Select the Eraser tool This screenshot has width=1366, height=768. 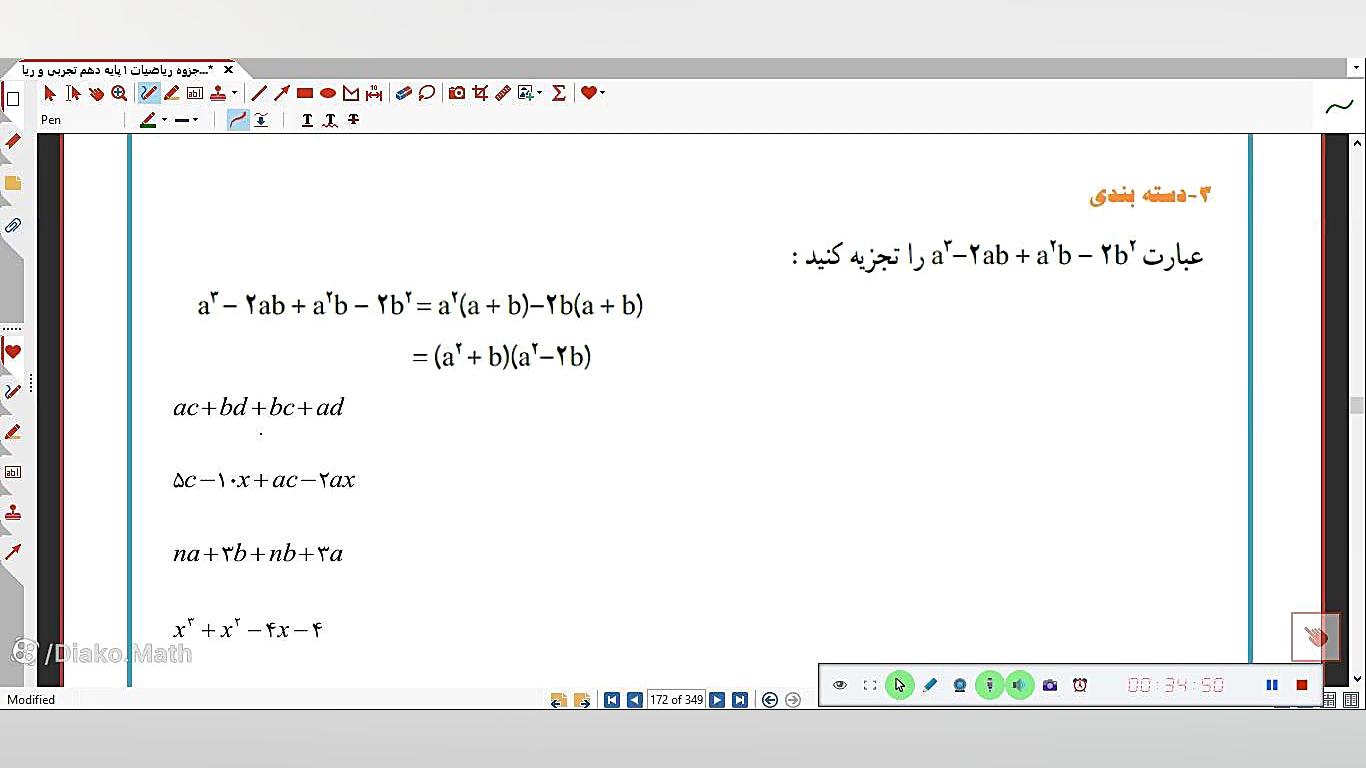(x=404, y=93)
